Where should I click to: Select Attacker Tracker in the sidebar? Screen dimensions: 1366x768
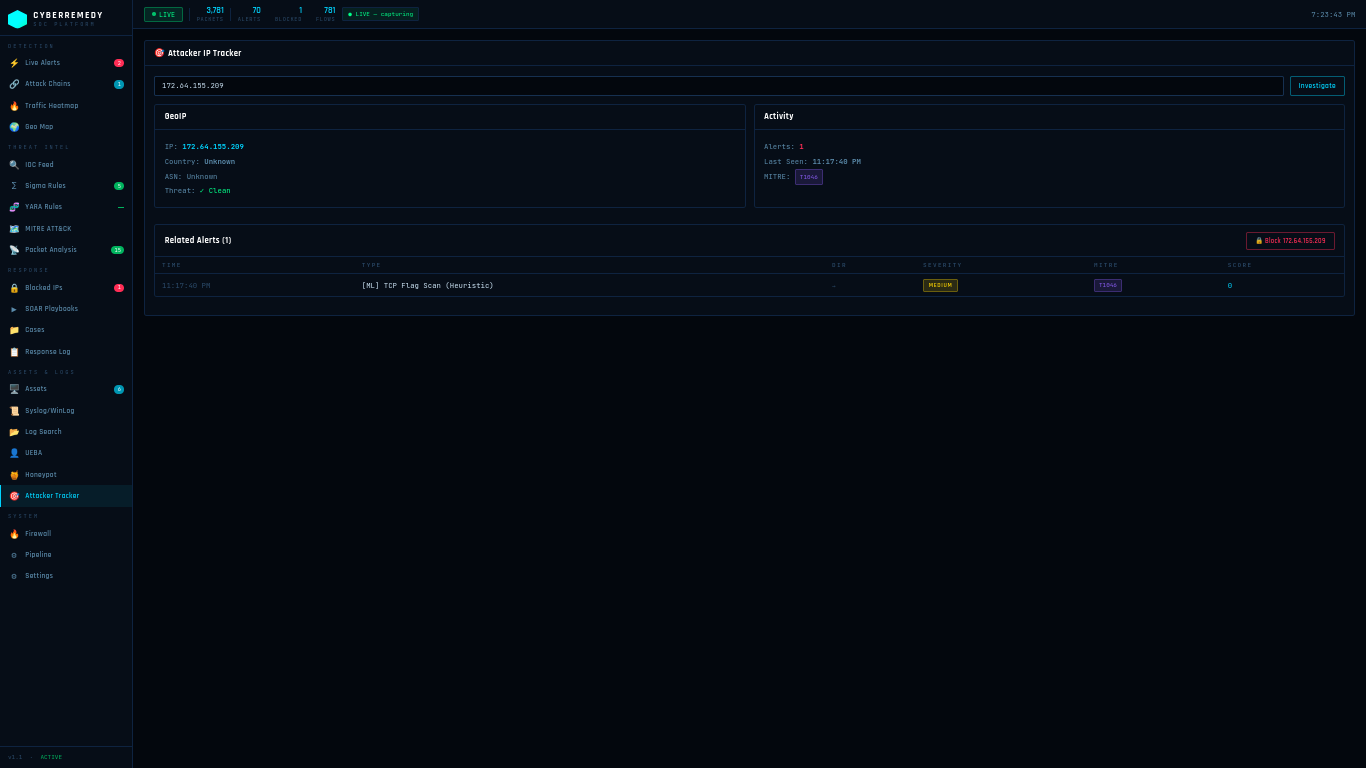66,496
